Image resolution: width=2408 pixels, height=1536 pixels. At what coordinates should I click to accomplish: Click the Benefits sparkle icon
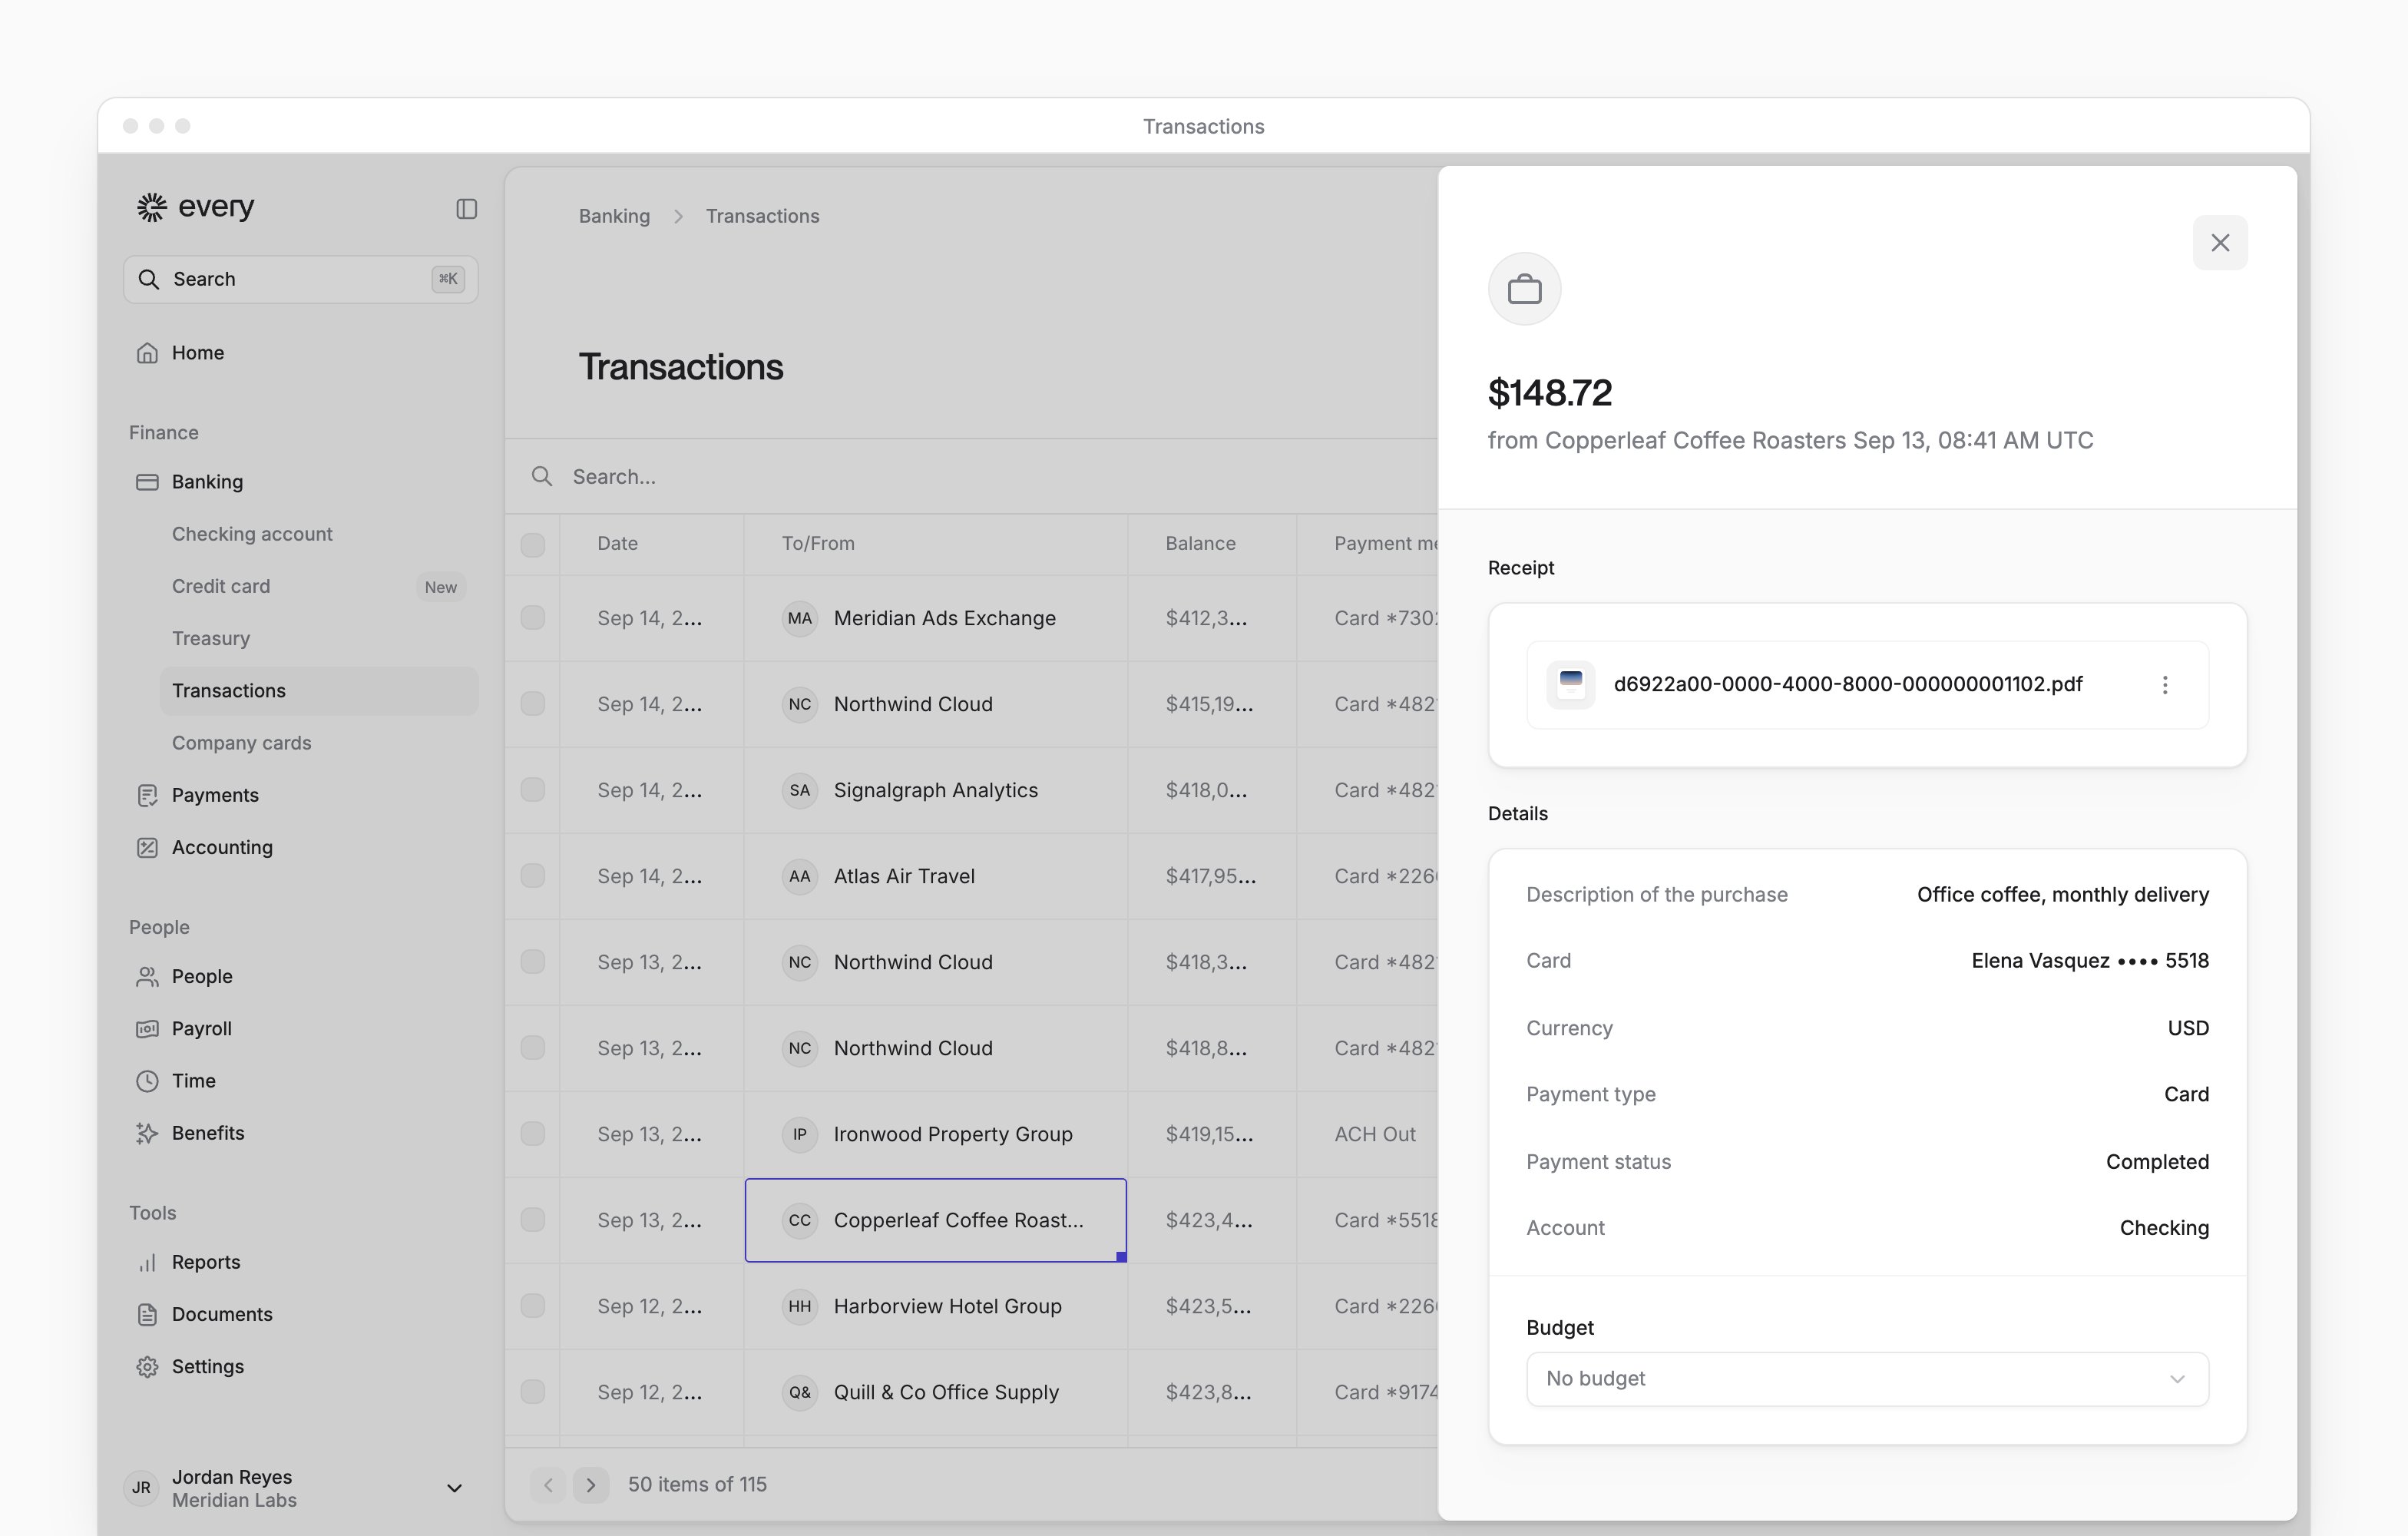coord(147,1133)
